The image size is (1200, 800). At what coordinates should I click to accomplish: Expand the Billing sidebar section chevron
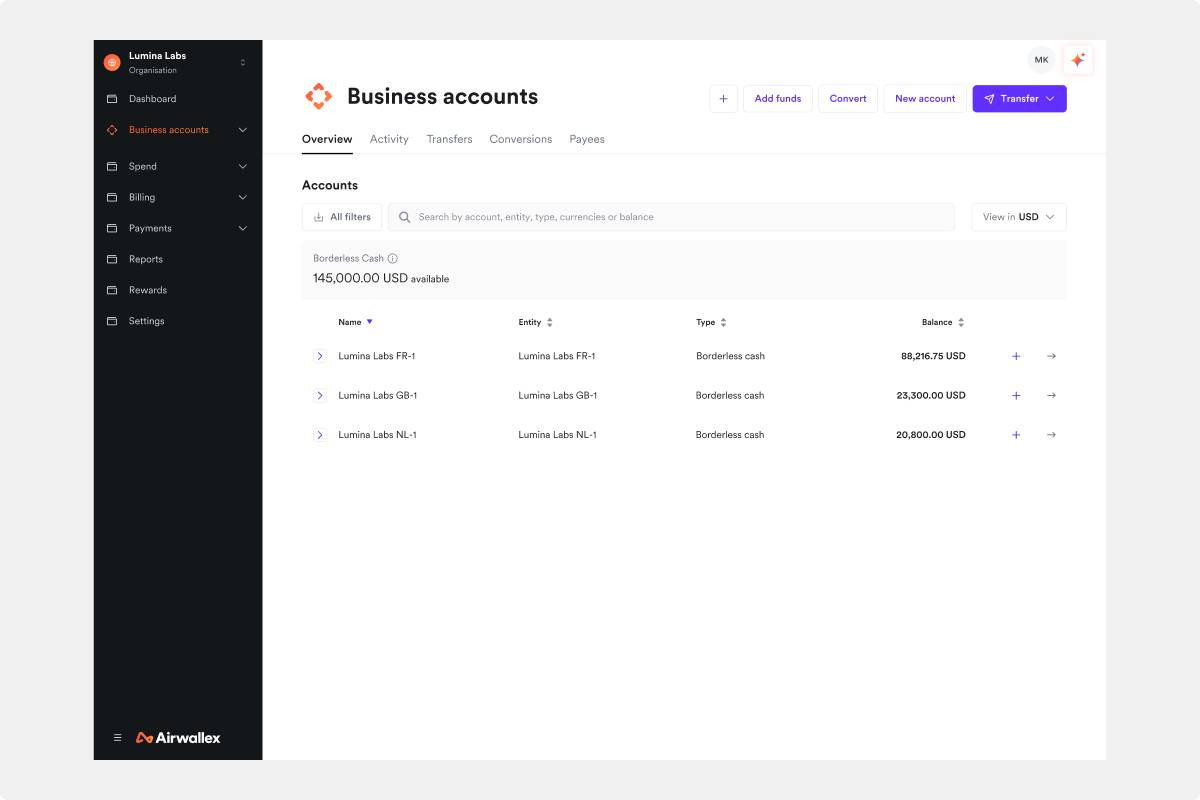point(242,197)
